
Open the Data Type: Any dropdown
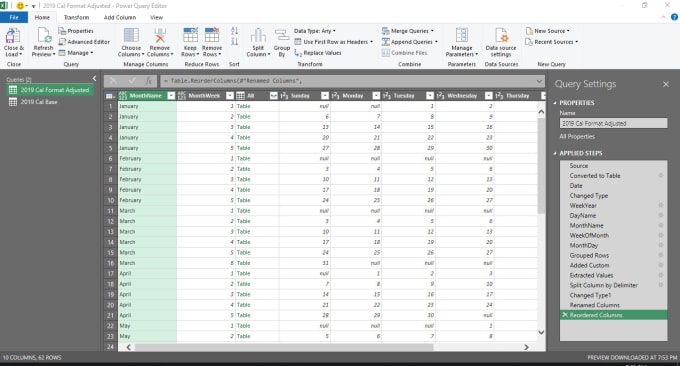pos(314,31)
